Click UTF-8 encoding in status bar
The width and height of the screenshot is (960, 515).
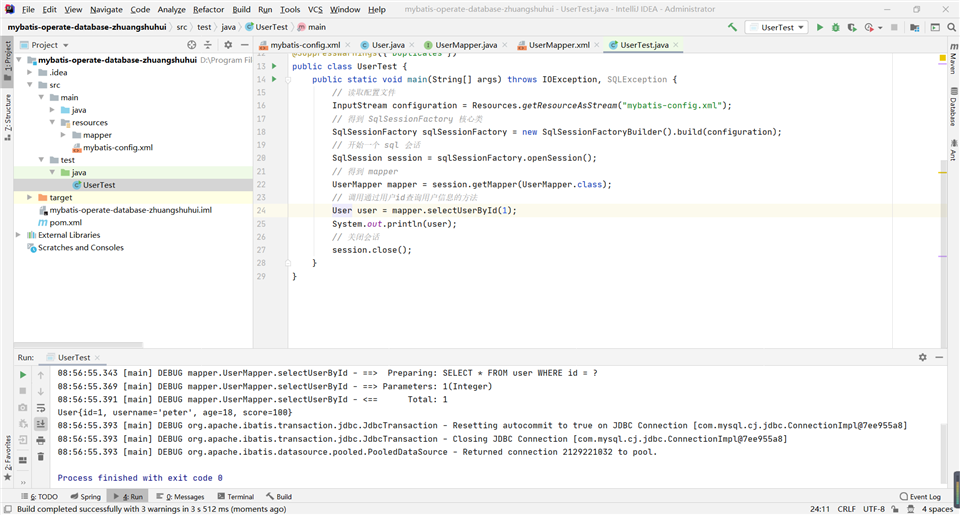point(874,509)
